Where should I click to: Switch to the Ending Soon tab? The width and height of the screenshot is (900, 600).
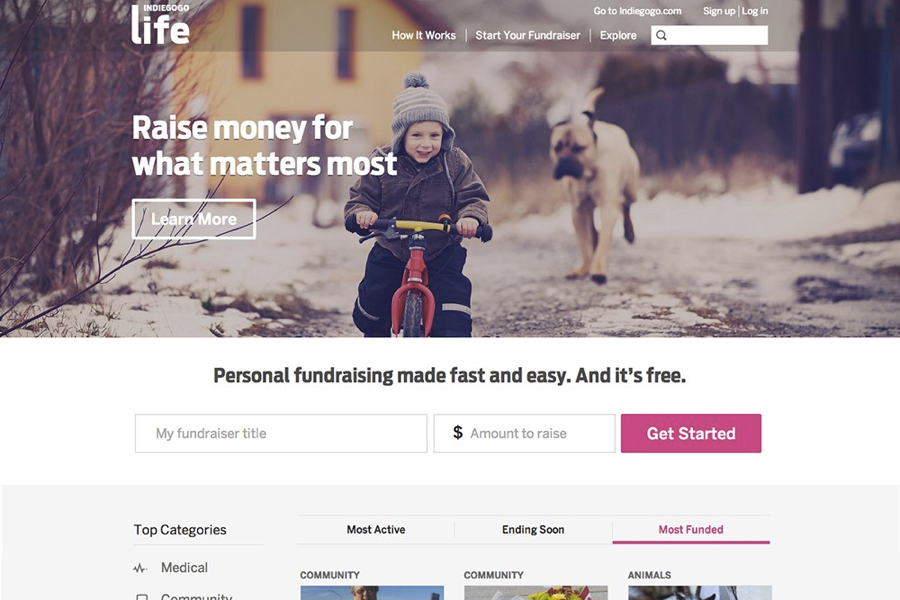pos(533,529)
